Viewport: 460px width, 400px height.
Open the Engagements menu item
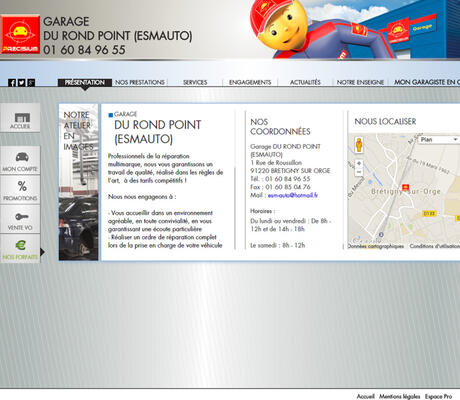[250, 82]
